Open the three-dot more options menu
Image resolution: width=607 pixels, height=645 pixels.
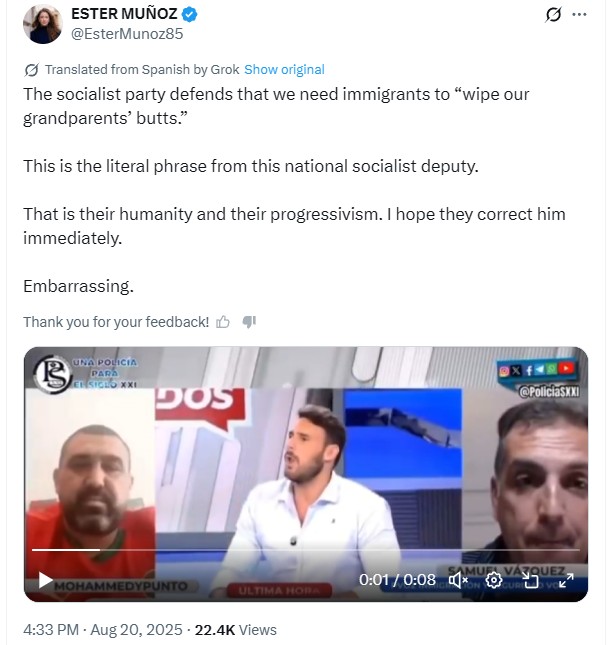point(579,14)
